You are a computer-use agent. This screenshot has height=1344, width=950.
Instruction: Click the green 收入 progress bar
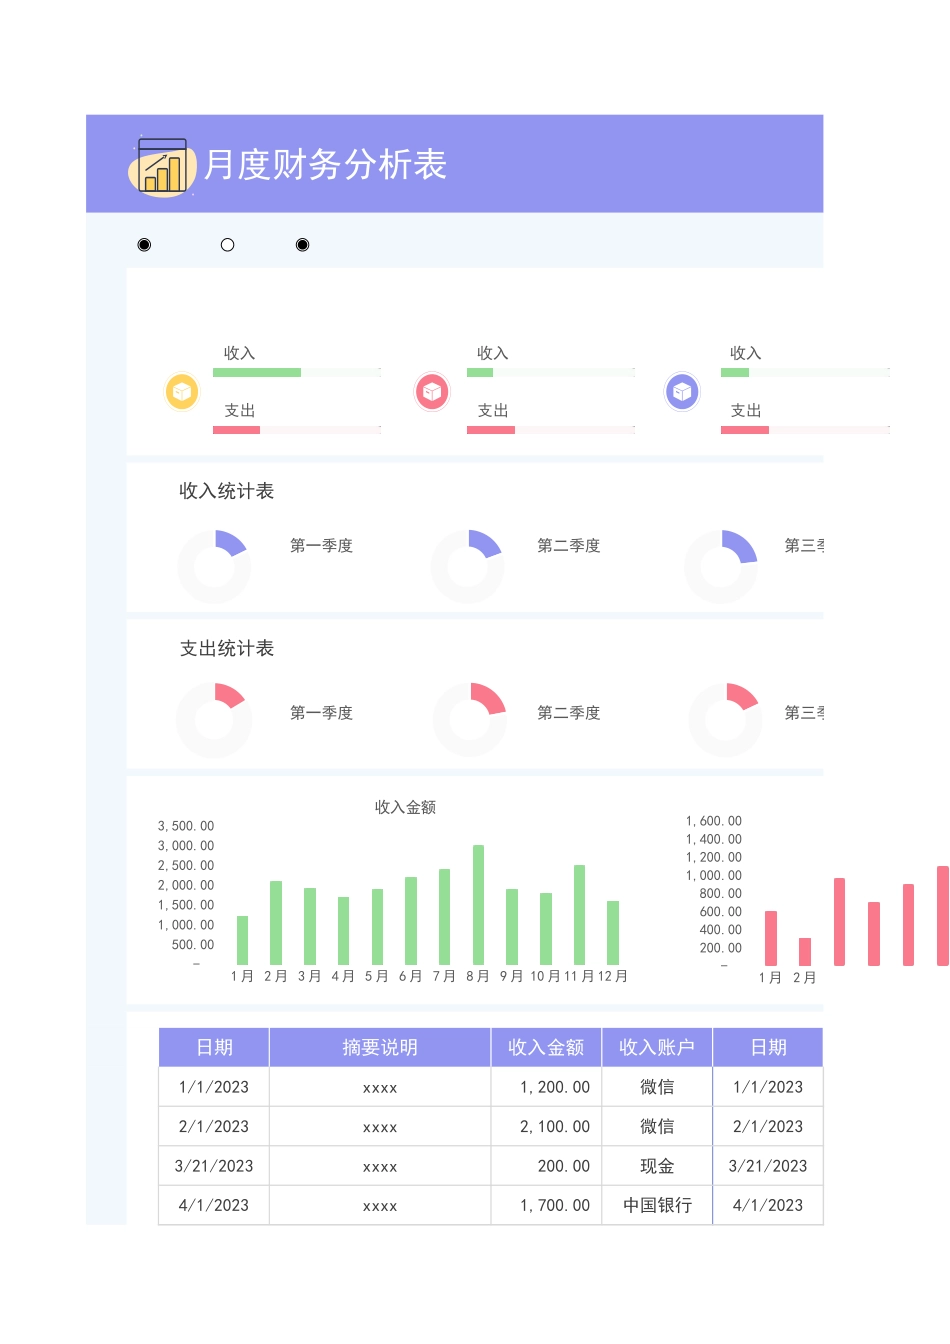(x=255, y=372)
